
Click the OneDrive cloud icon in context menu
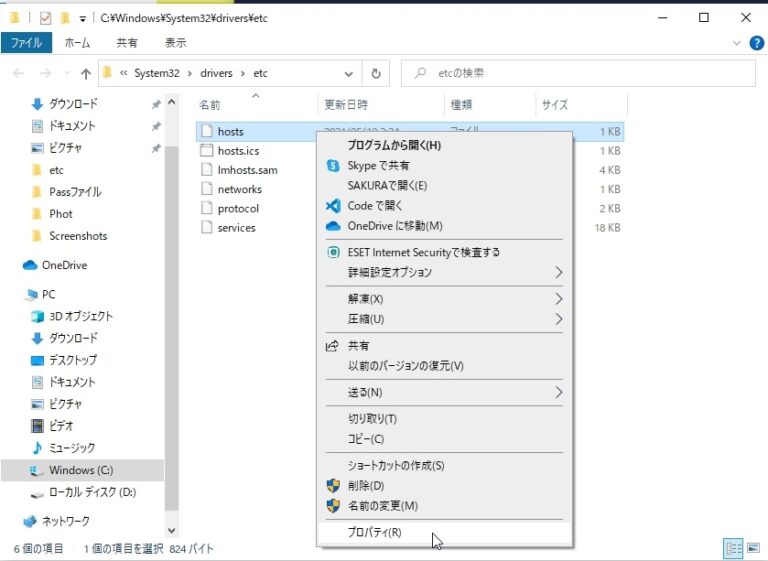333,225
